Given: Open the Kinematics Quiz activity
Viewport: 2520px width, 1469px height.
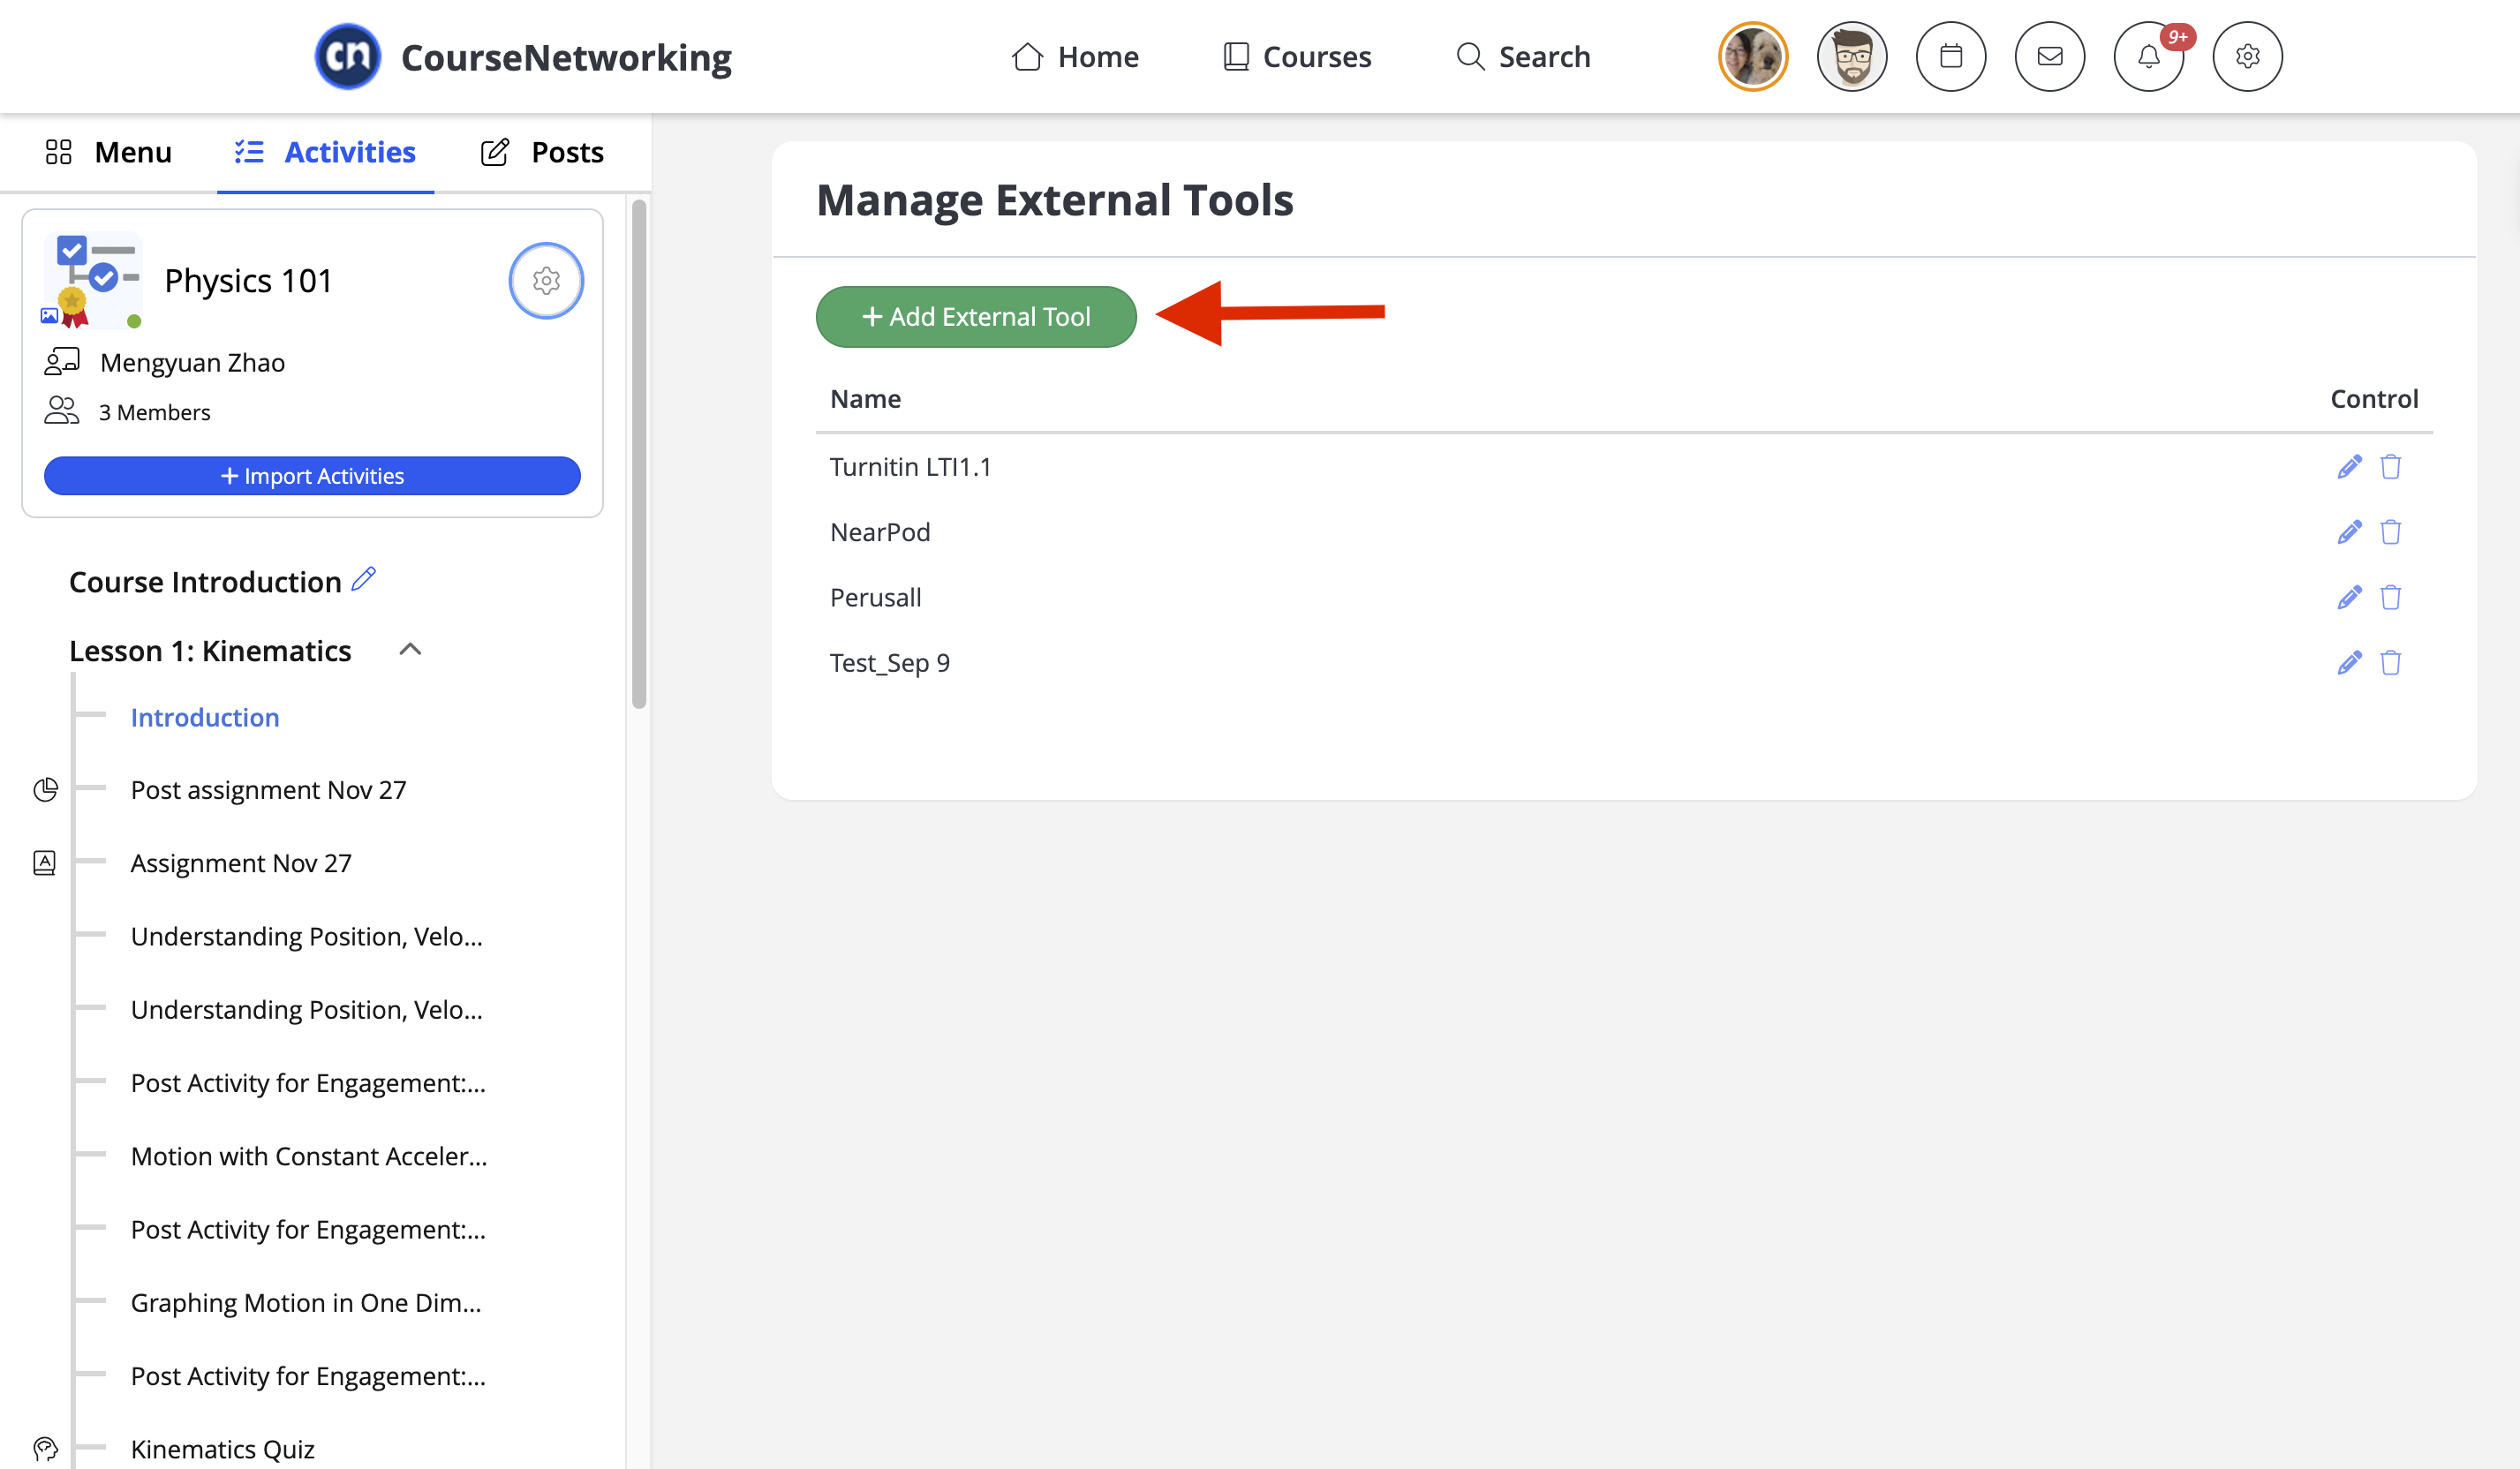Looking at the screenshot, I should pos(223,1449).
